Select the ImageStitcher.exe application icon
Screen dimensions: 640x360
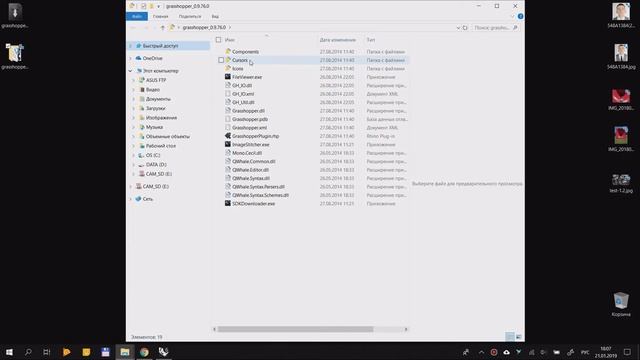click(x=228, y=144)
